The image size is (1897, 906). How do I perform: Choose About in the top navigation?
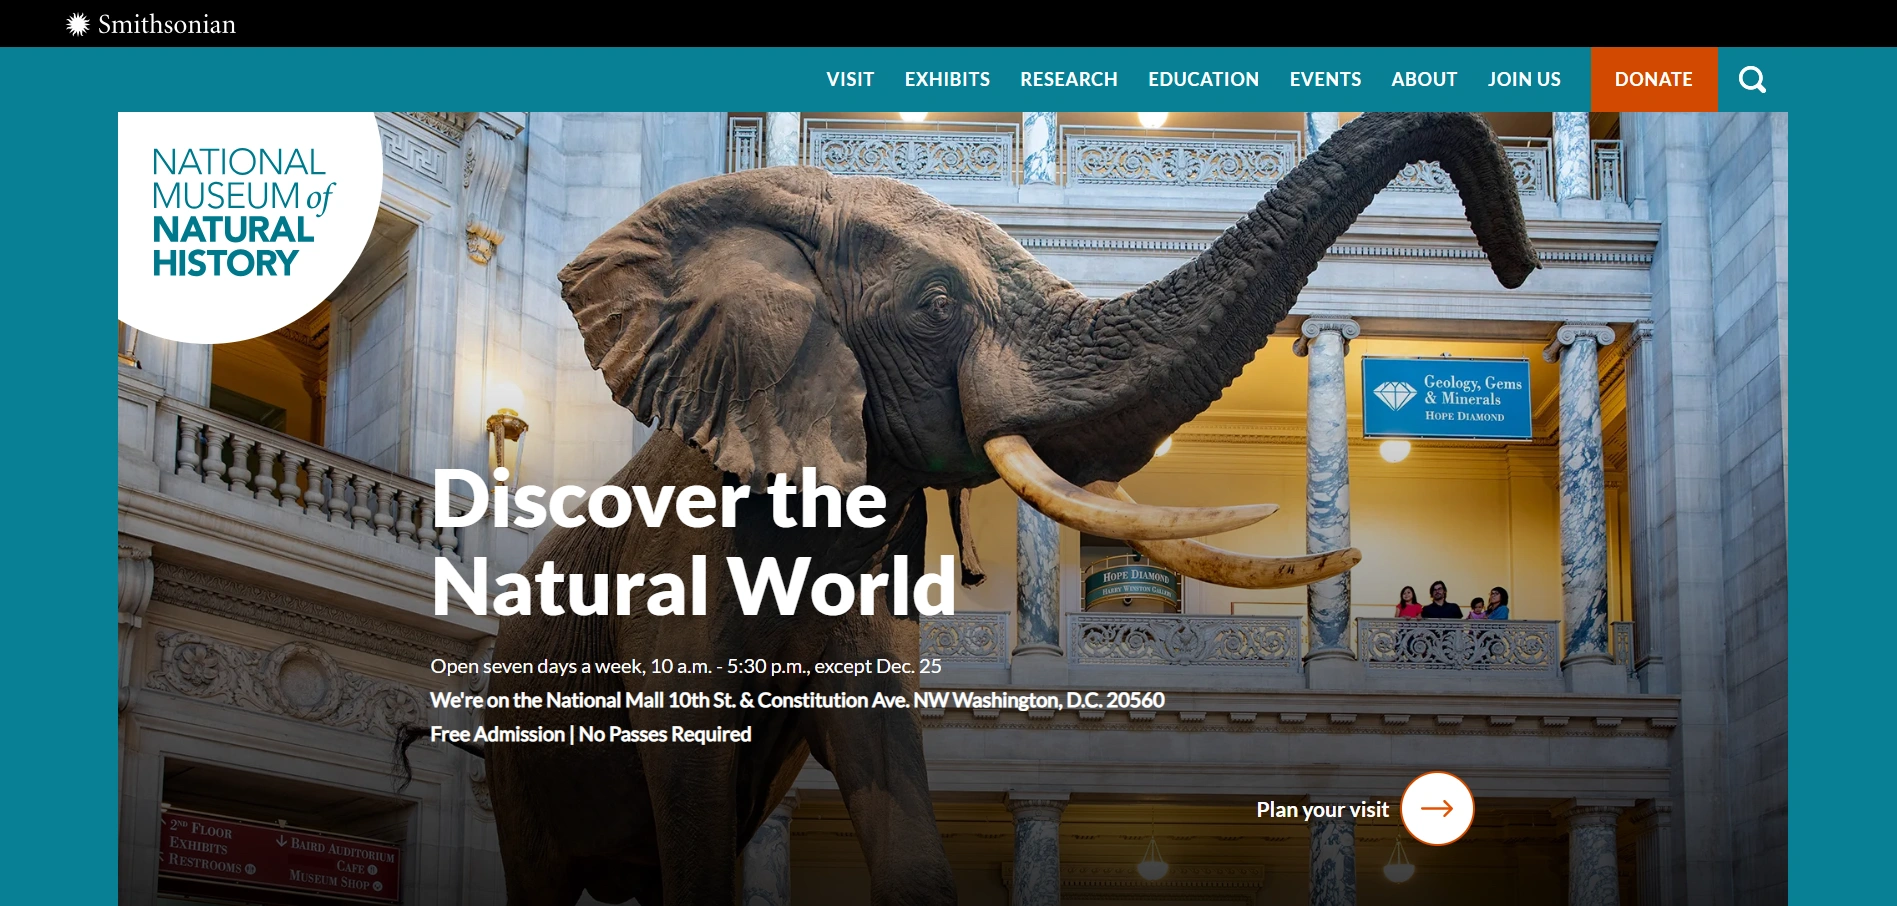[1424, 80]
